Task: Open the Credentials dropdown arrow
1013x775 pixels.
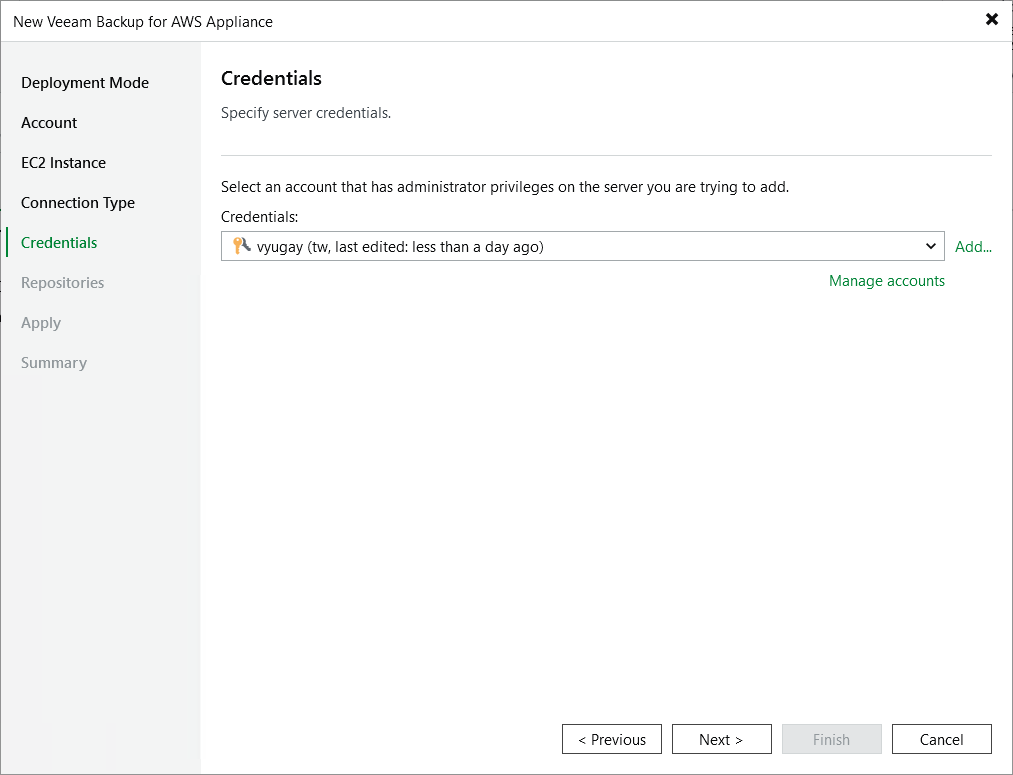Action: (930, 246)
